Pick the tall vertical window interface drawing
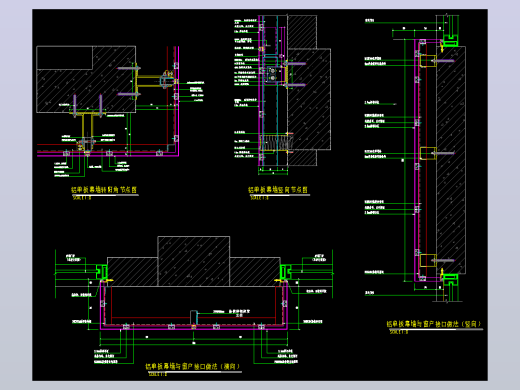The width and height of the screenshot is (520, 390). tap(415, 158)
